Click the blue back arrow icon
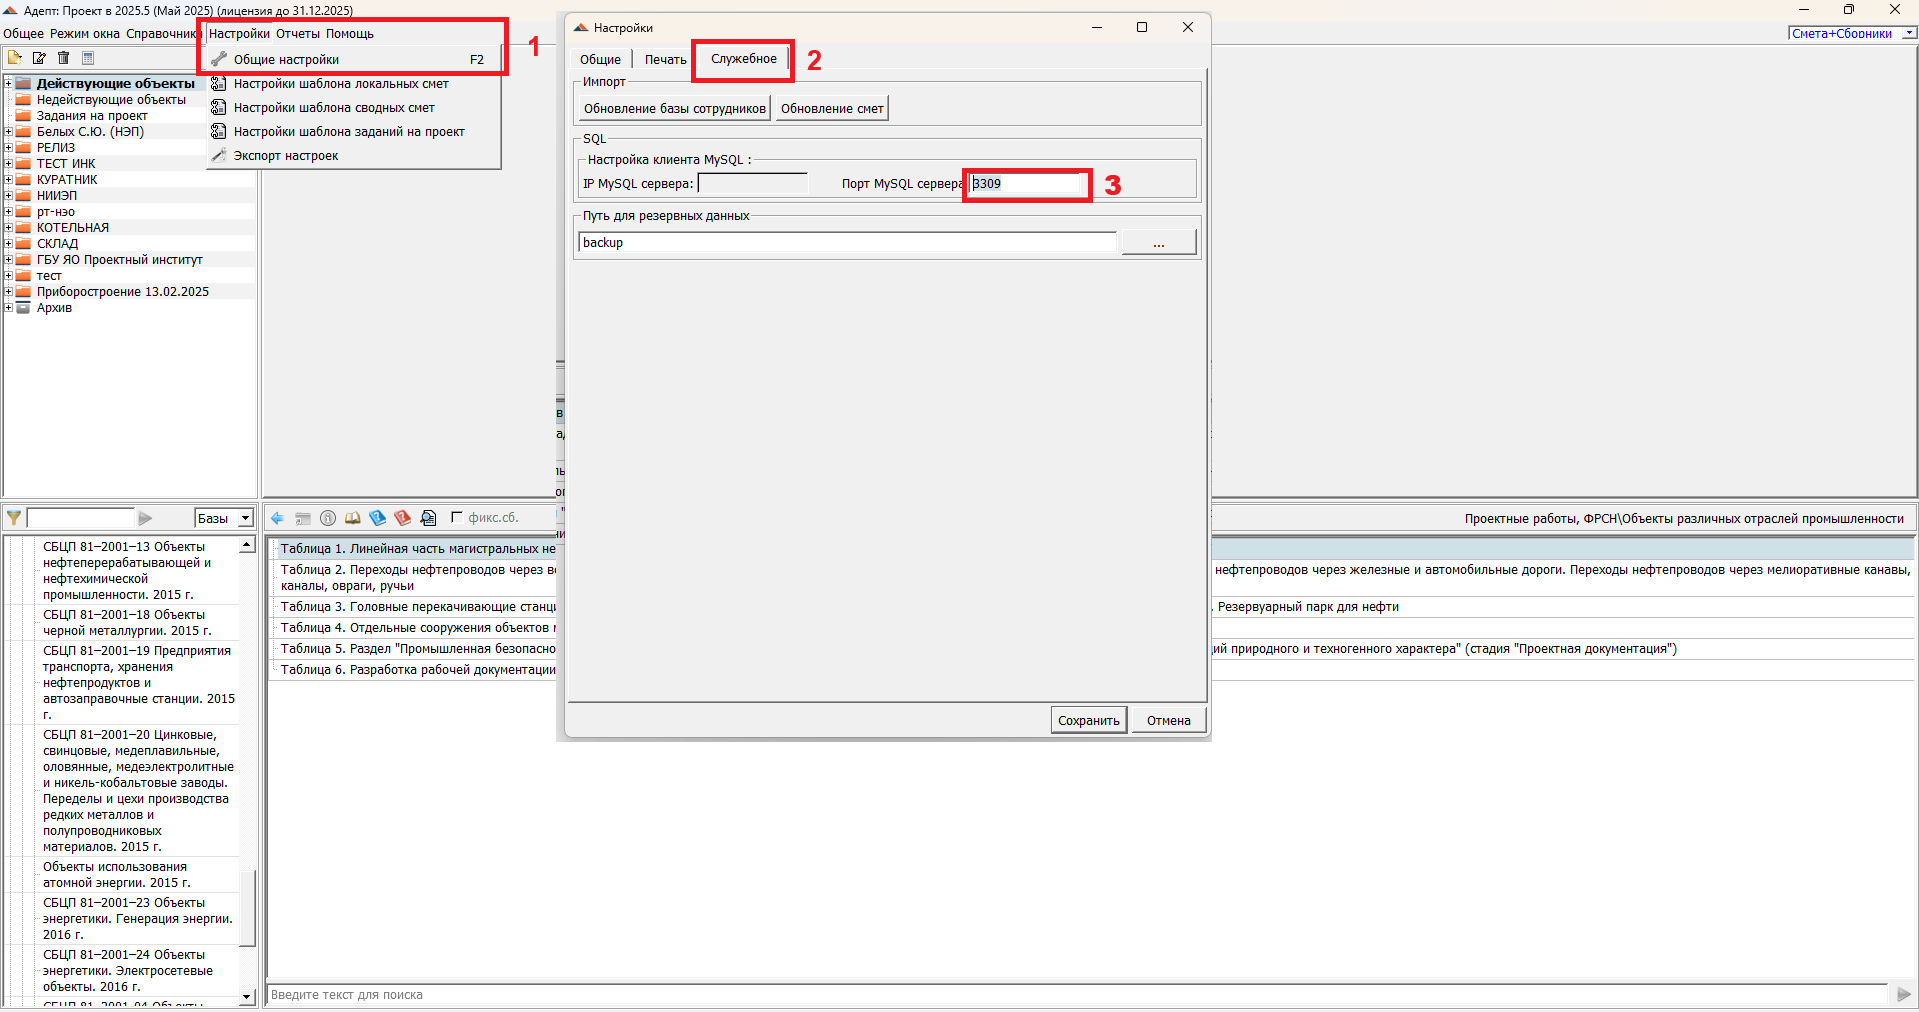This screenshot has width=1919, height=1012. click(x=278, y=518)
